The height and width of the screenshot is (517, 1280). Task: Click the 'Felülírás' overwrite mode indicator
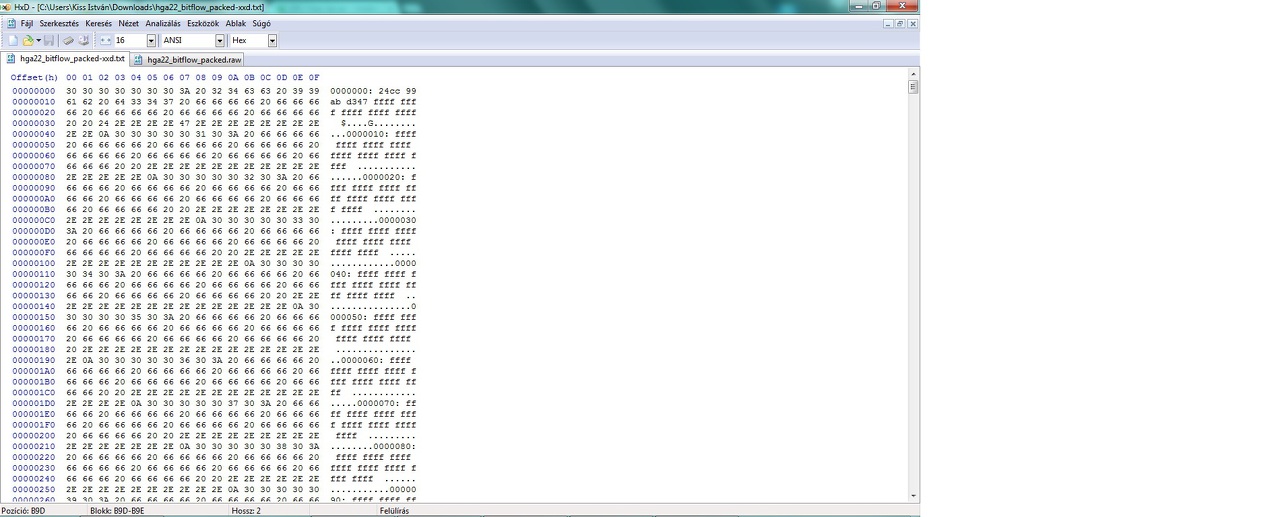pyautogui.click(x=394, y=510)
